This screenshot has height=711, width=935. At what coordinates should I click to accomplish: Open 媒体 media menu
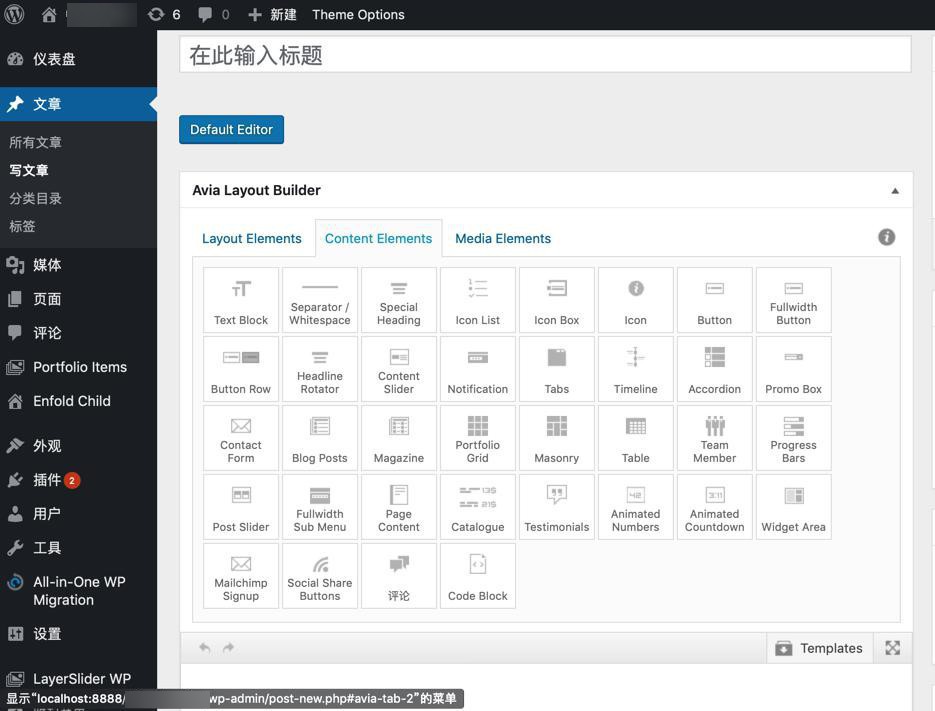point(78,265)
